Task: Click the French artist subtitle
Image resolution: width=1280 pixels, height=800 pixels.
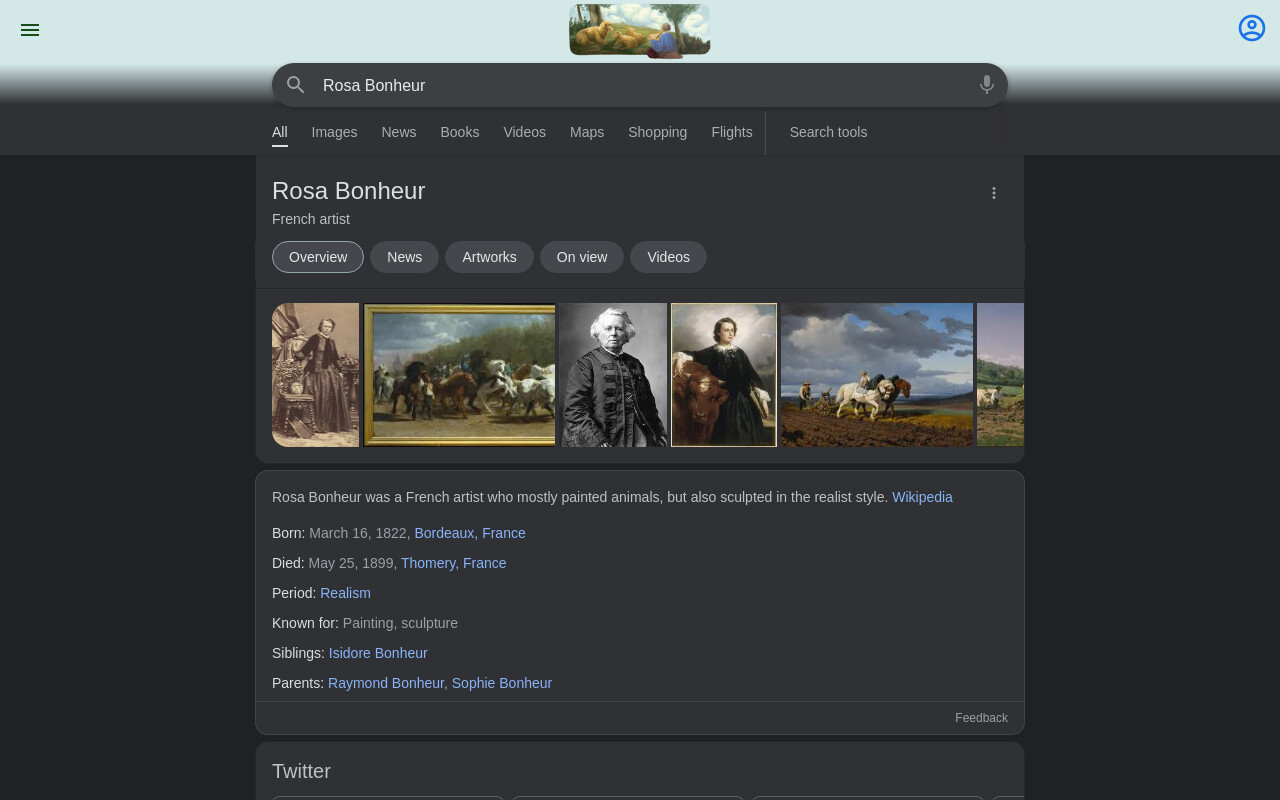Action: [x=311, y=219]
